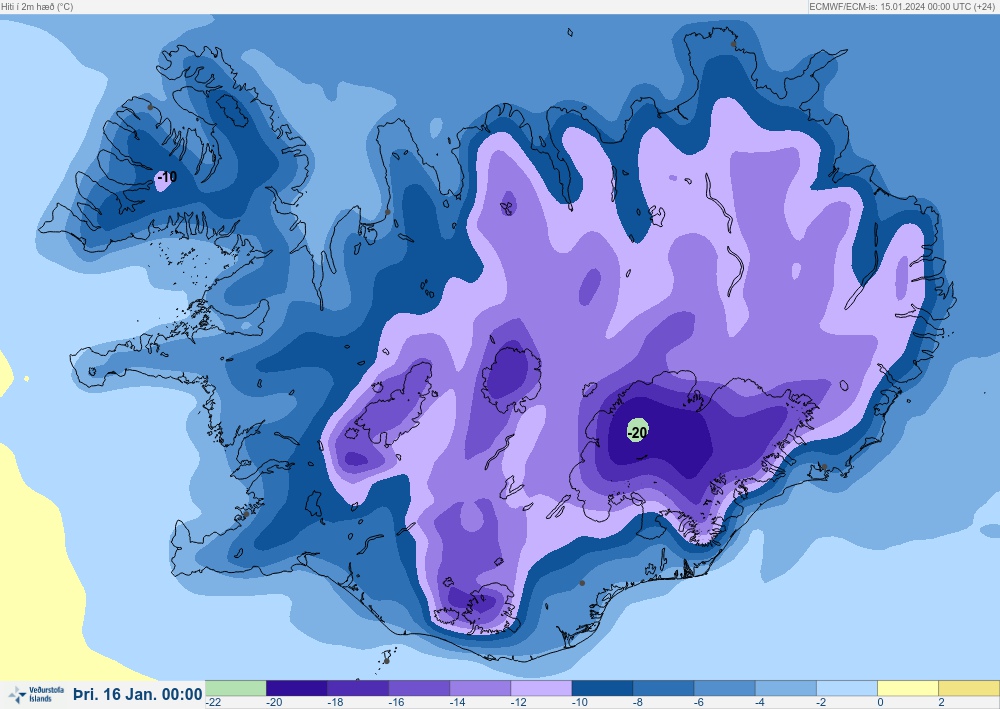Select the legend swatch between -6 and -4
This screenshot has height=709, width=1000.
725,688
